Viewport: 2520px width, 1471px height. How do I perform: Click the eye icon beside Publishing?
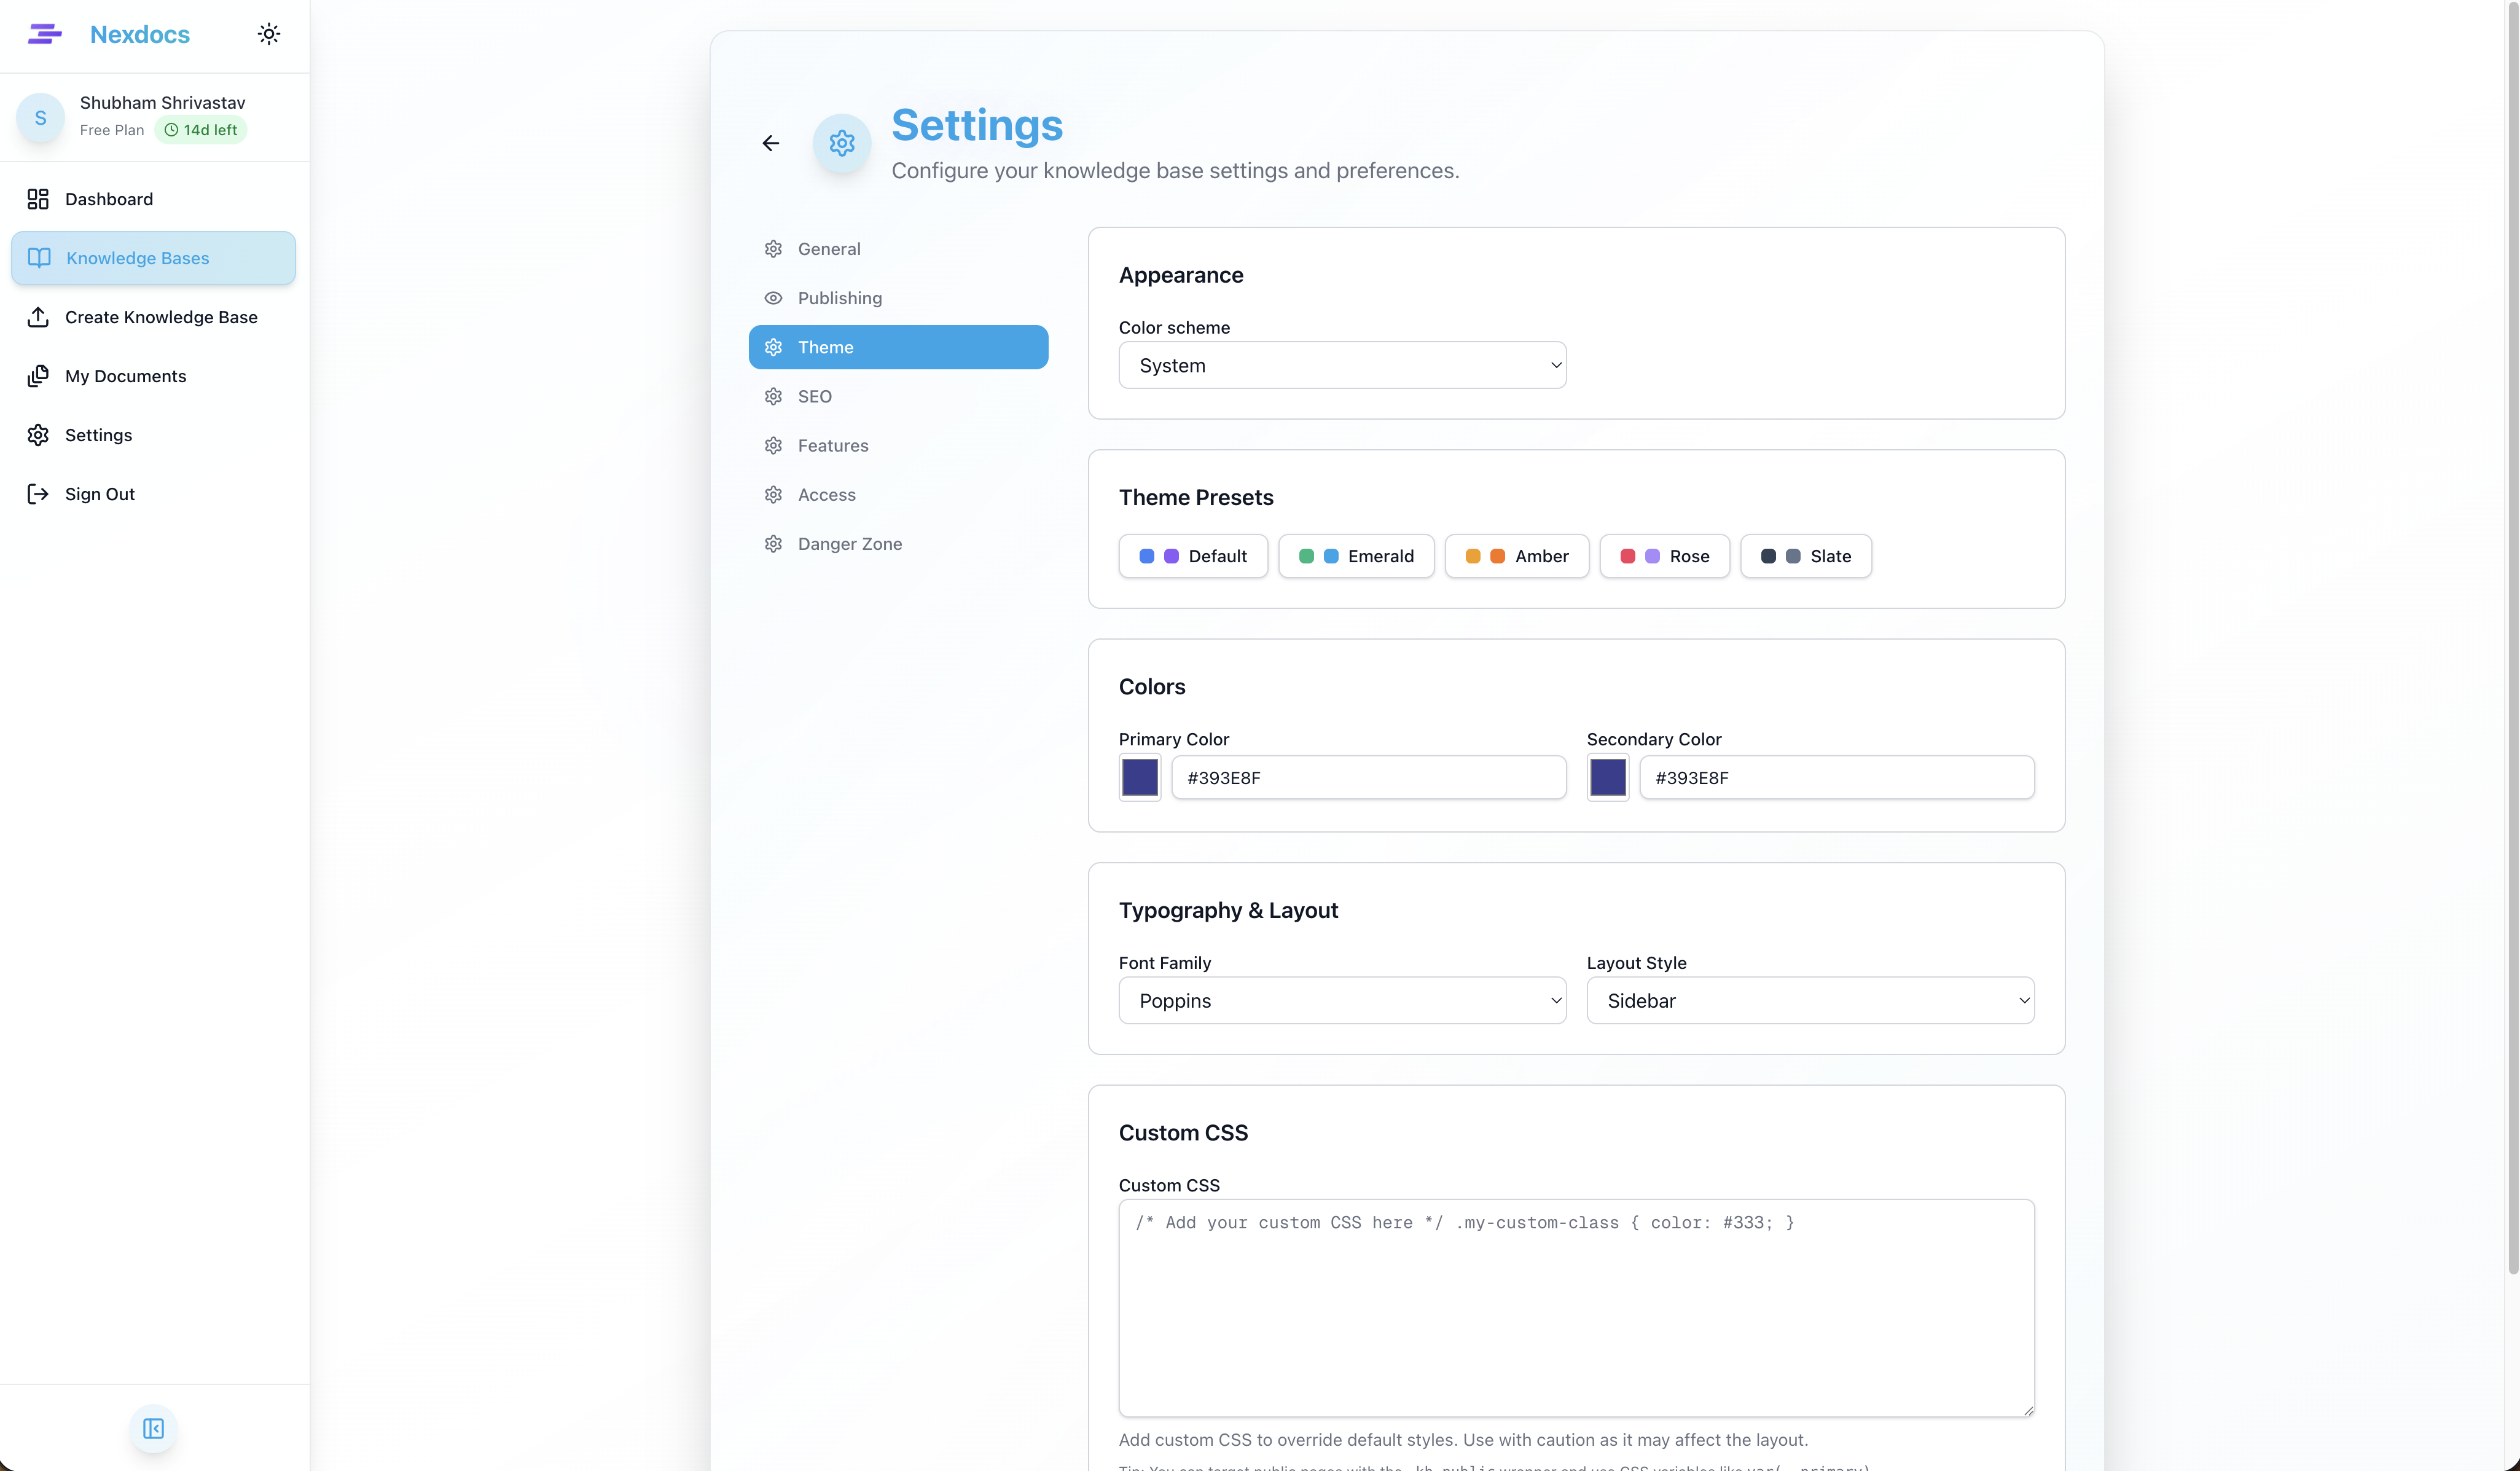[773, 297]
